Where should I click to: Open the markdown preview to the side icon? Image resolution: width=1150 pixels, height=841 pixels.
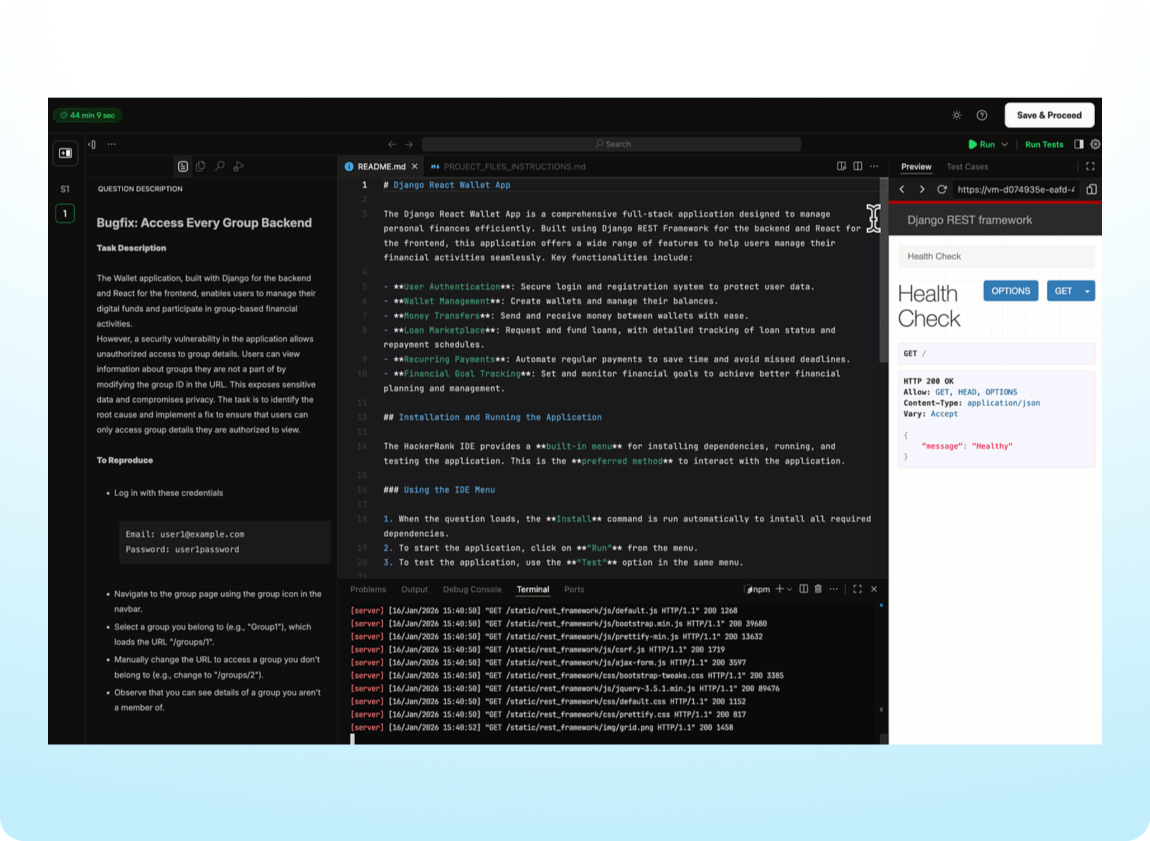click(841, 166)
